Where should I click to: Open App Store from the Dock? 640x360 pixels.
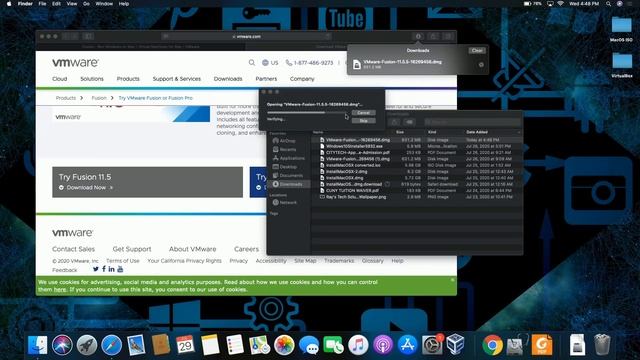(x=407, y=345)
